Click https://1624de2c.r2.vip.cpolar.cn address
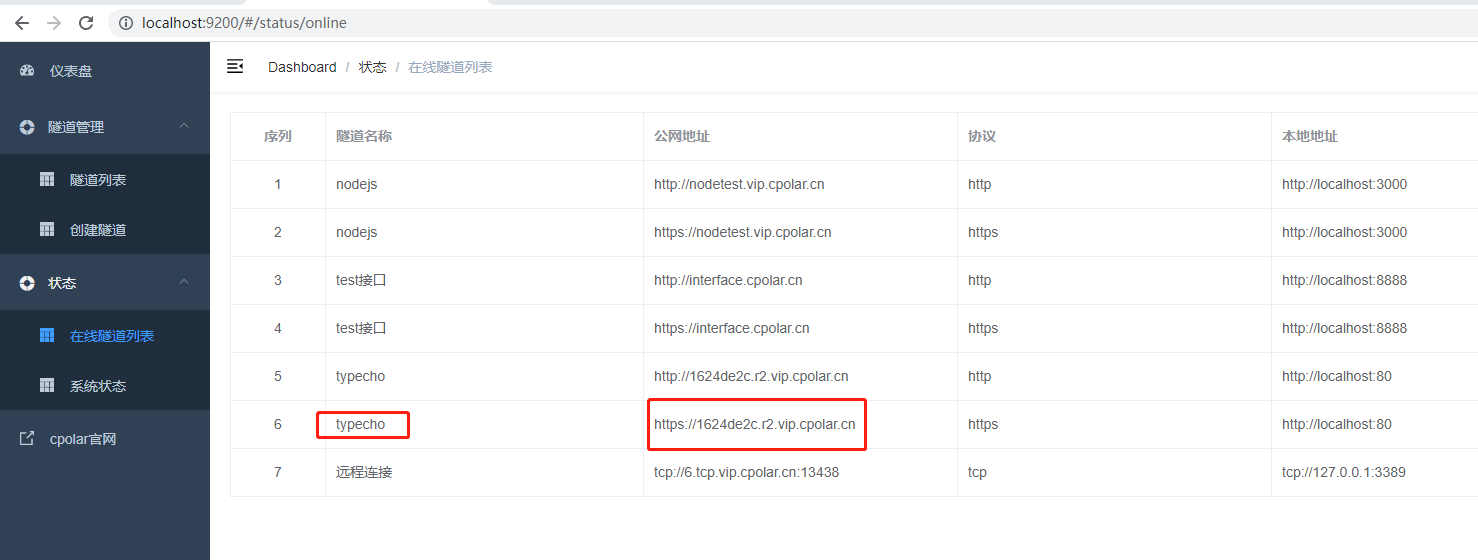 pyautogui.click(x=755, y=424)
